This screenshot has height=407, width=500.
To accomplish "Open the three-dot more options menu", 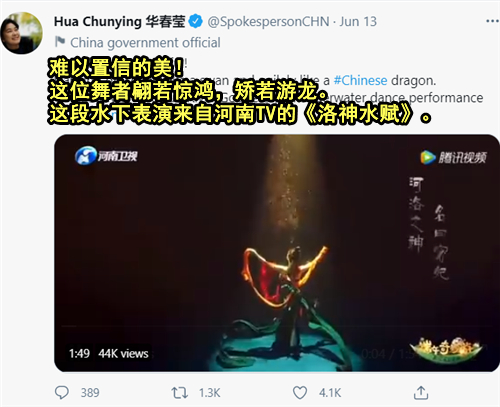I will pos(492,21).
